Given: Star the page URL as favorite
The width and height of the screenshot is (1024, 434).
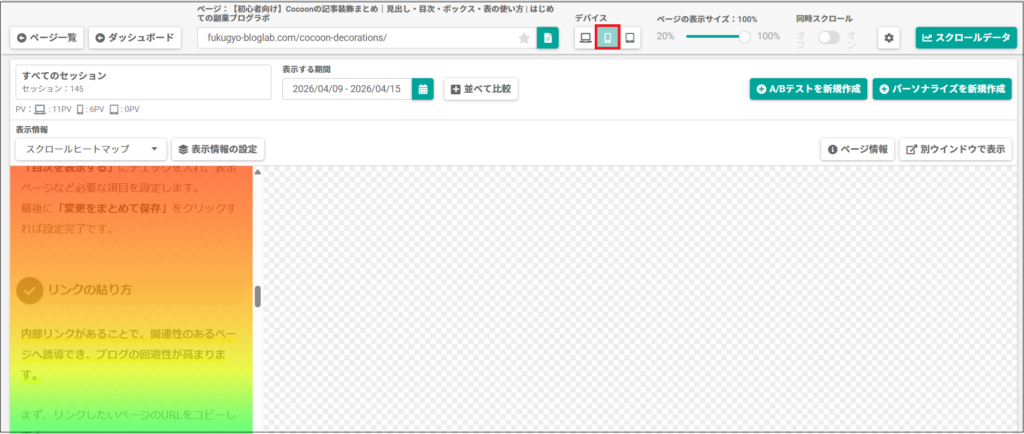Looking at the screenshot, I should [524, 39].
